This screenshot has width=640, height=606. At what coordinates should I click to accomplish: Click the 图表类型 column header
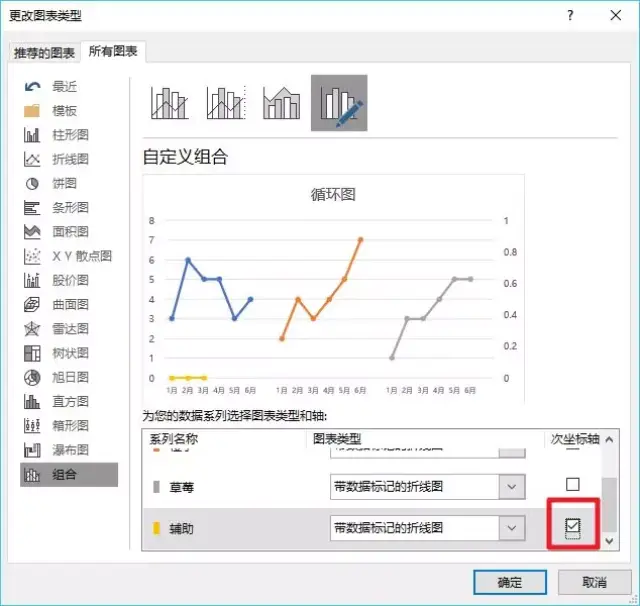[337, 439]
